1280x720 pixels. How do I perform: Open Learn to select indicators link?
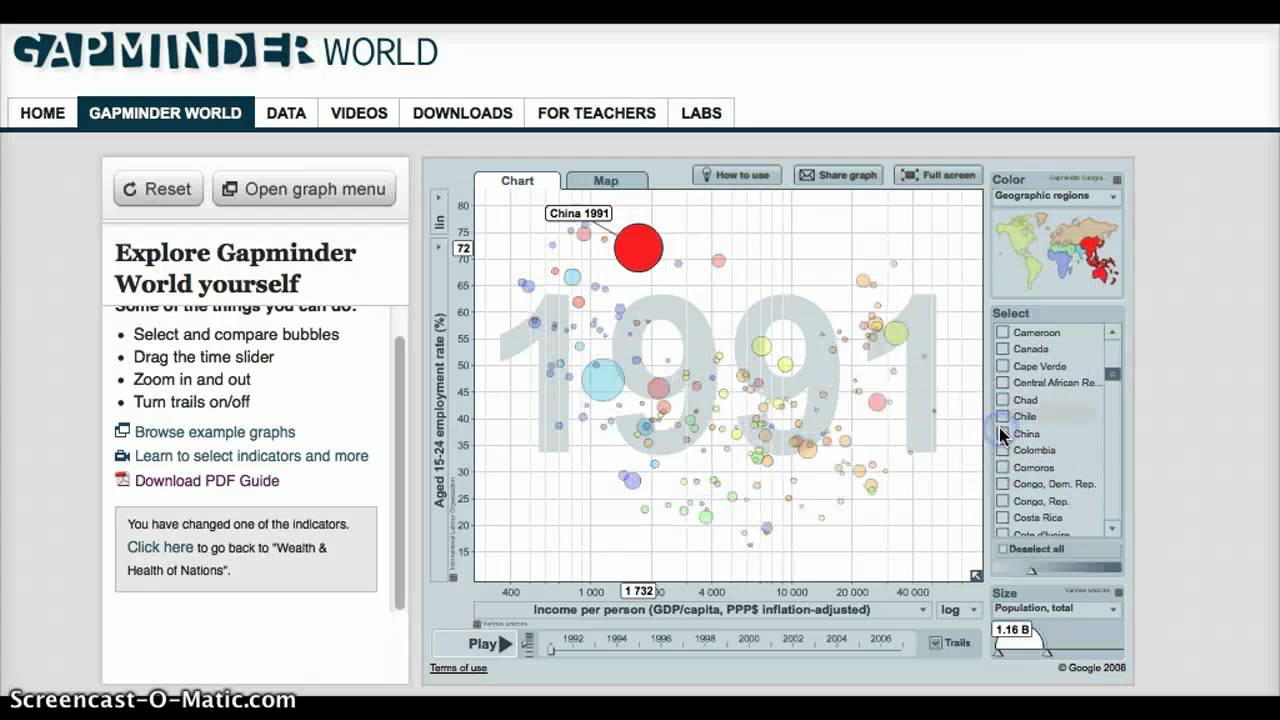[252, 456]
